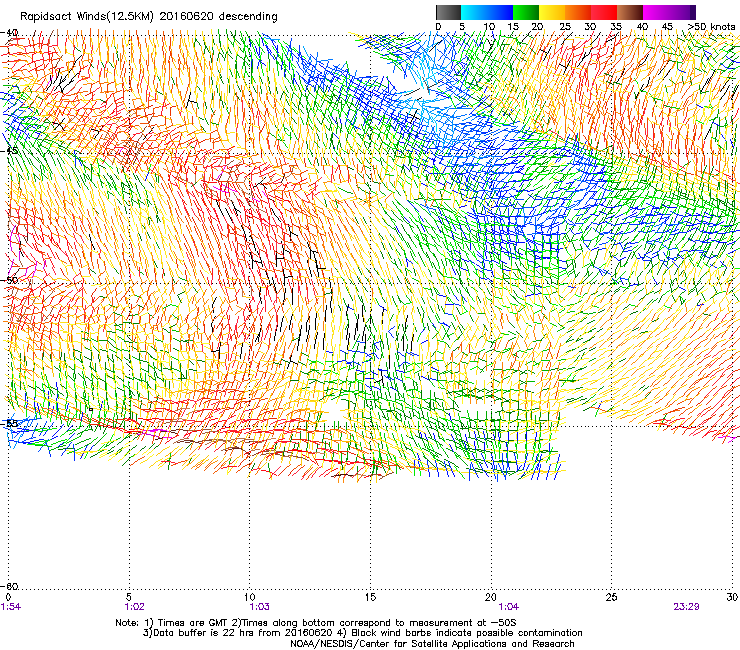
Task: Click the '30' longitude axis label
Action: point(732,597)
